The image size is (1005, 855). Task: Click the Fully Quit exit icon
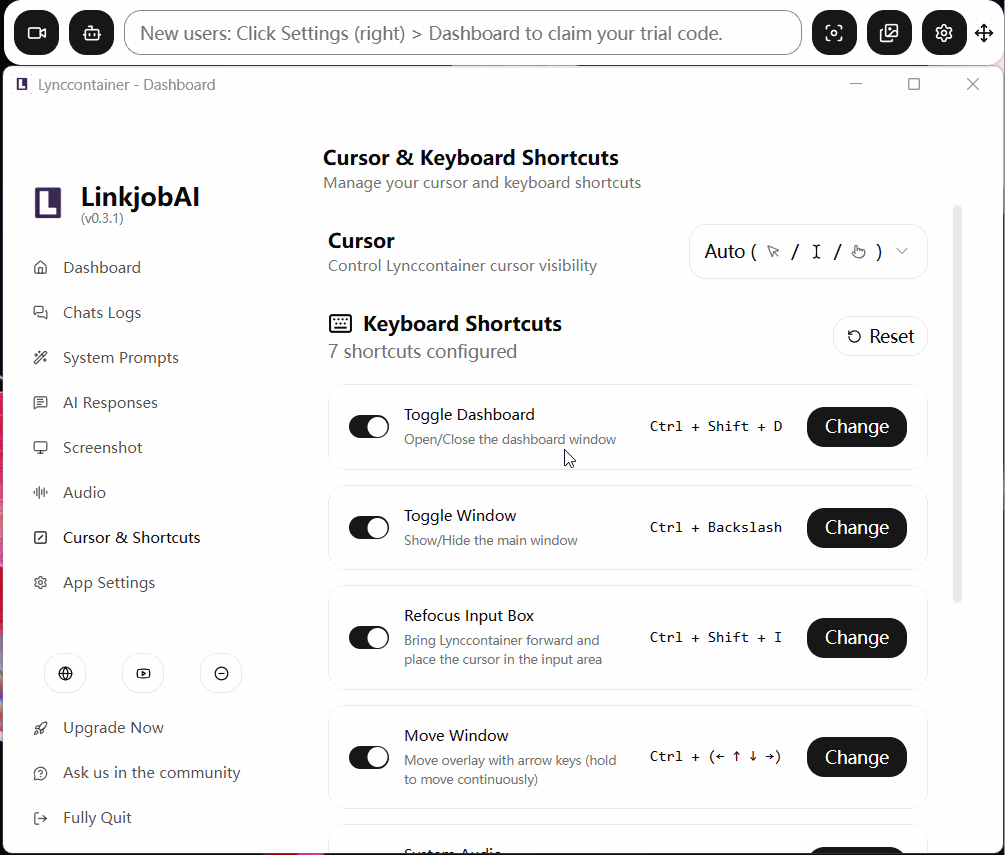(40, 818)
